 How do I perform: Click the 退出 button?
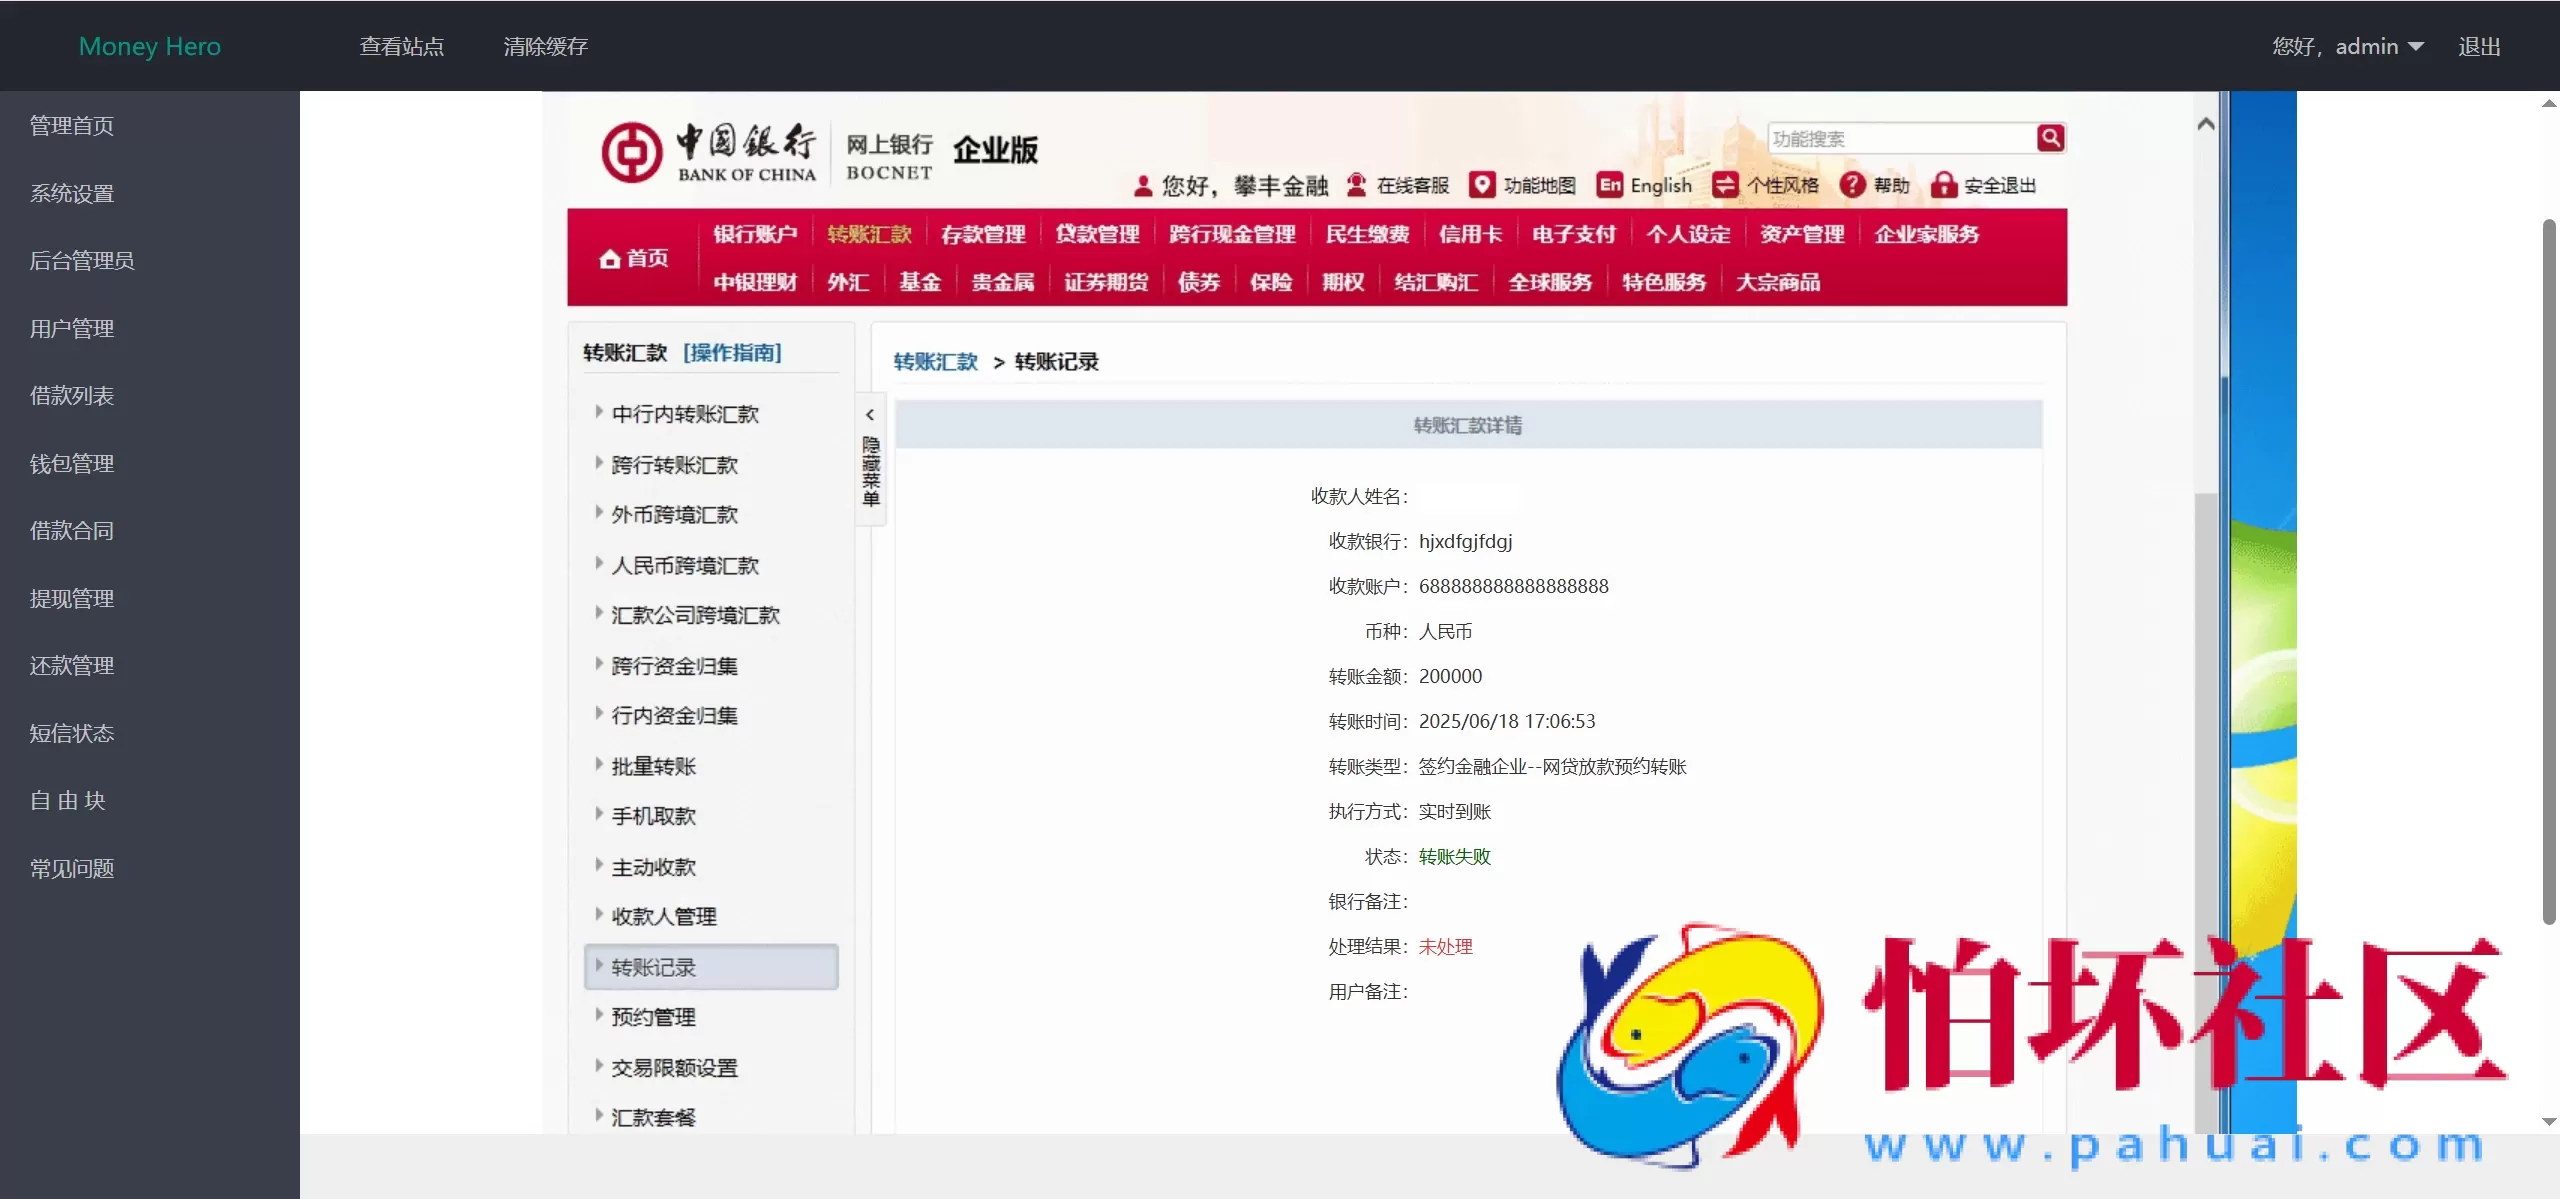[2481, 46]
